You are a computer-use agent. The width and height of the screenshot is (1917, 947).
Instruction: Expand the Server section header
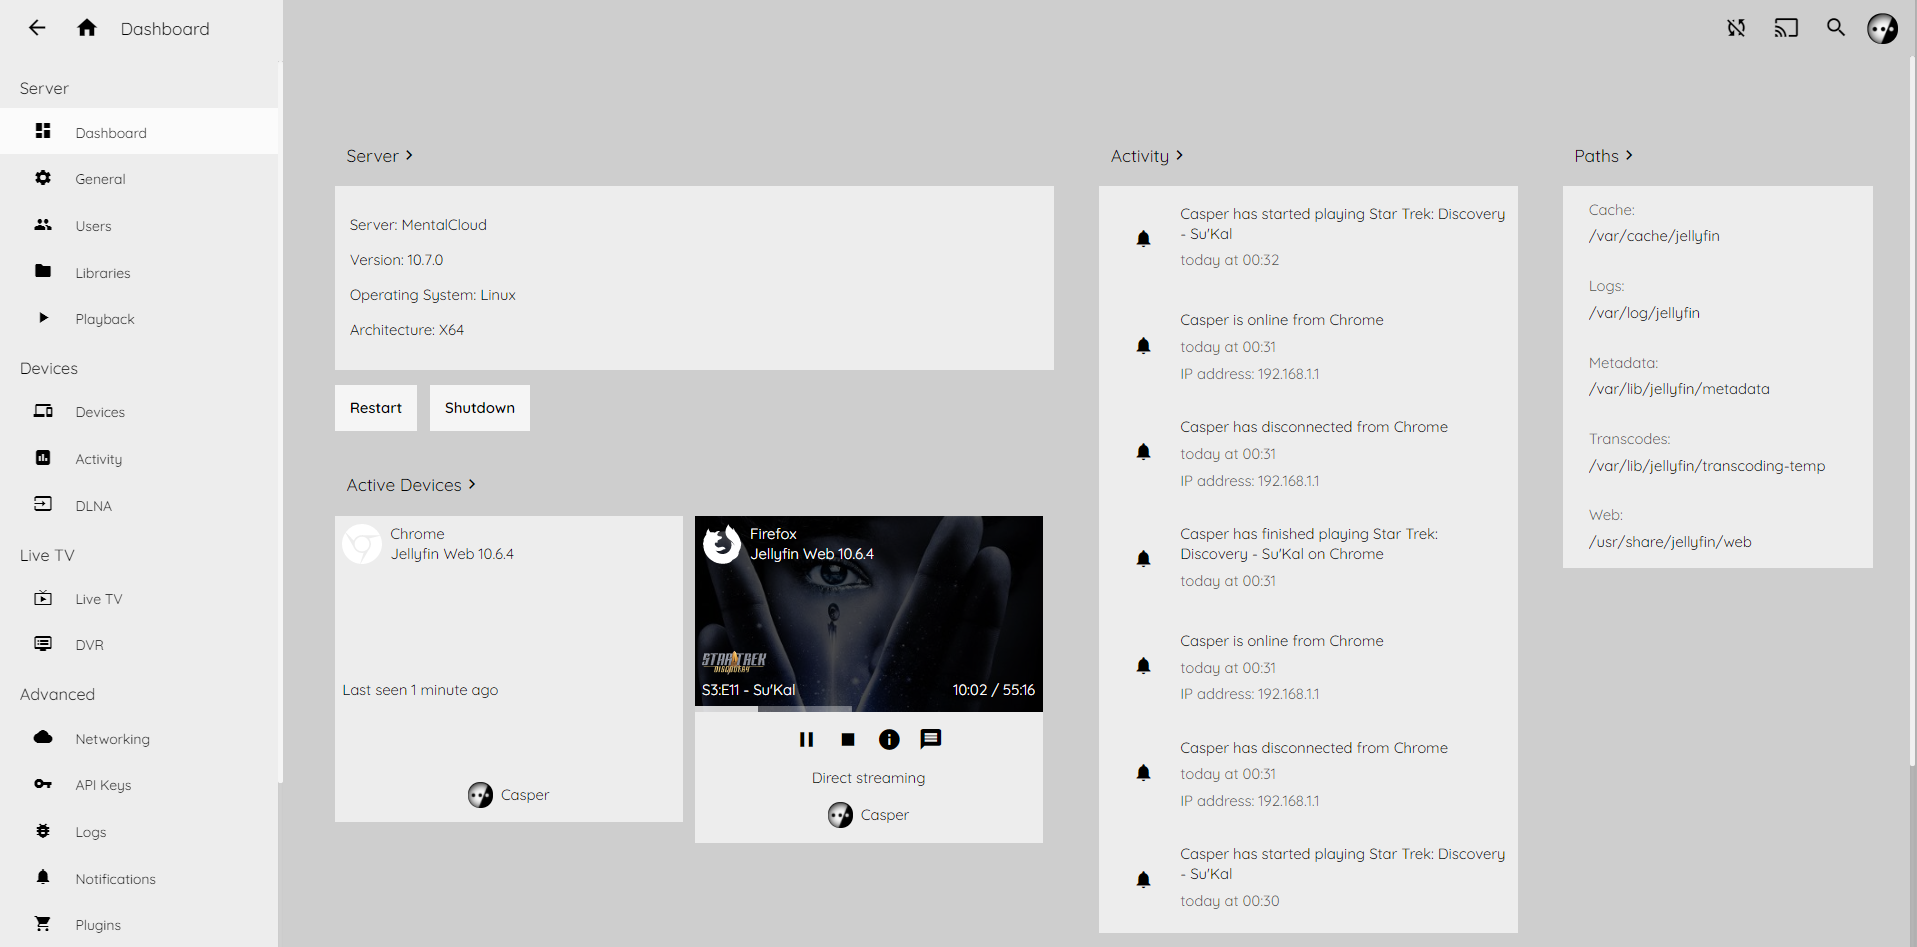[379, 156]
